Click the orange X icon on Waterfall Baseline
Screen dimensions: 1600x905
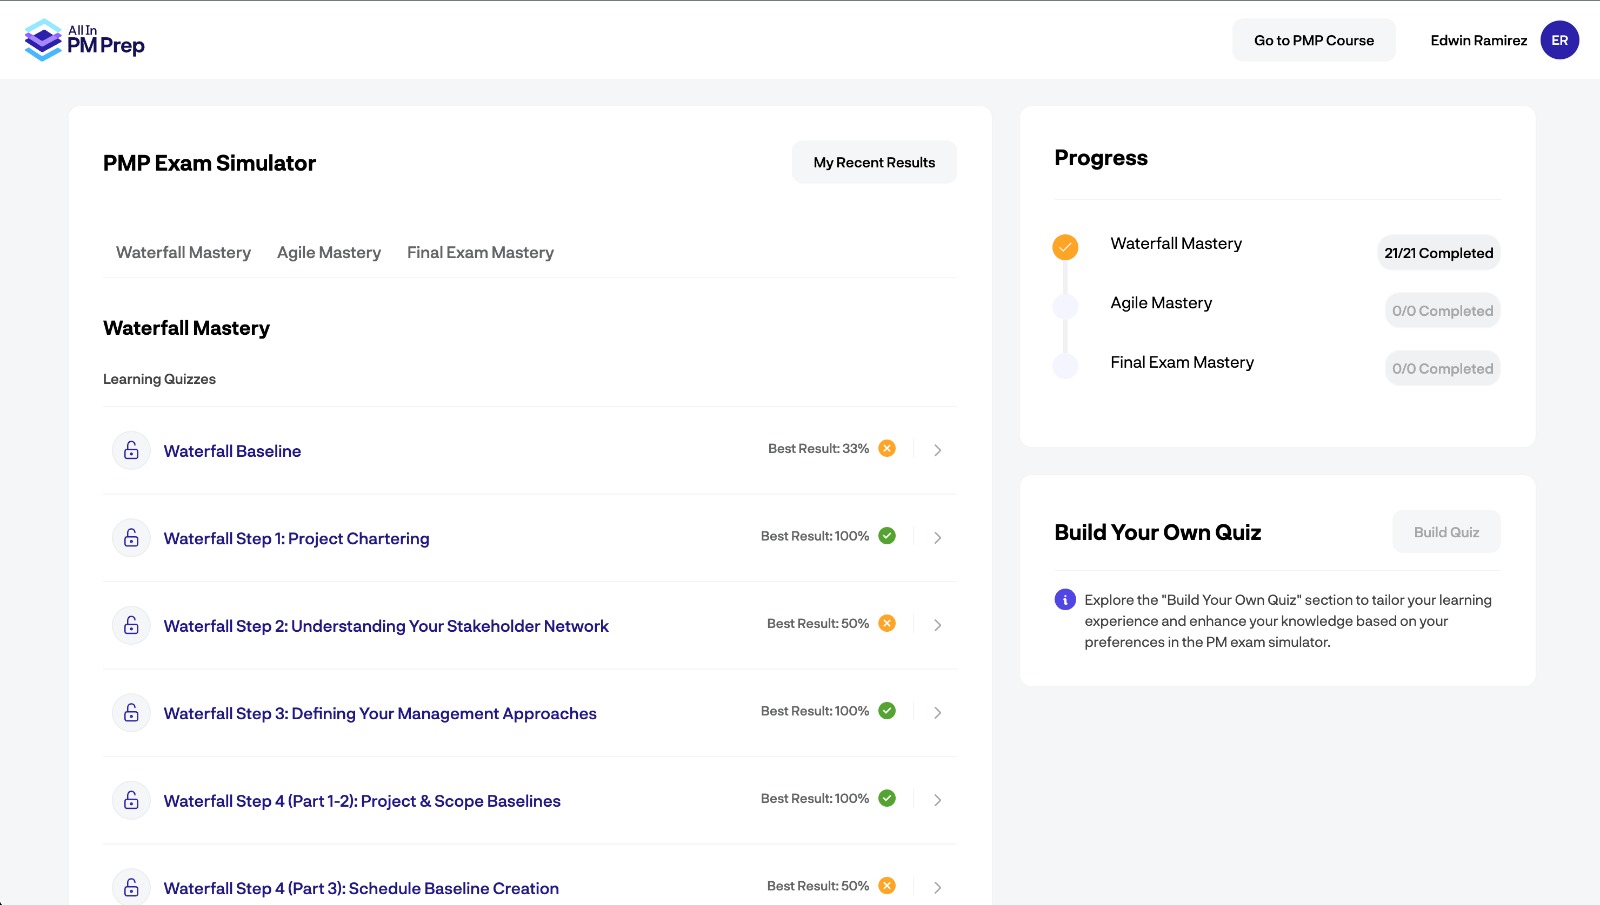point(887,448)
